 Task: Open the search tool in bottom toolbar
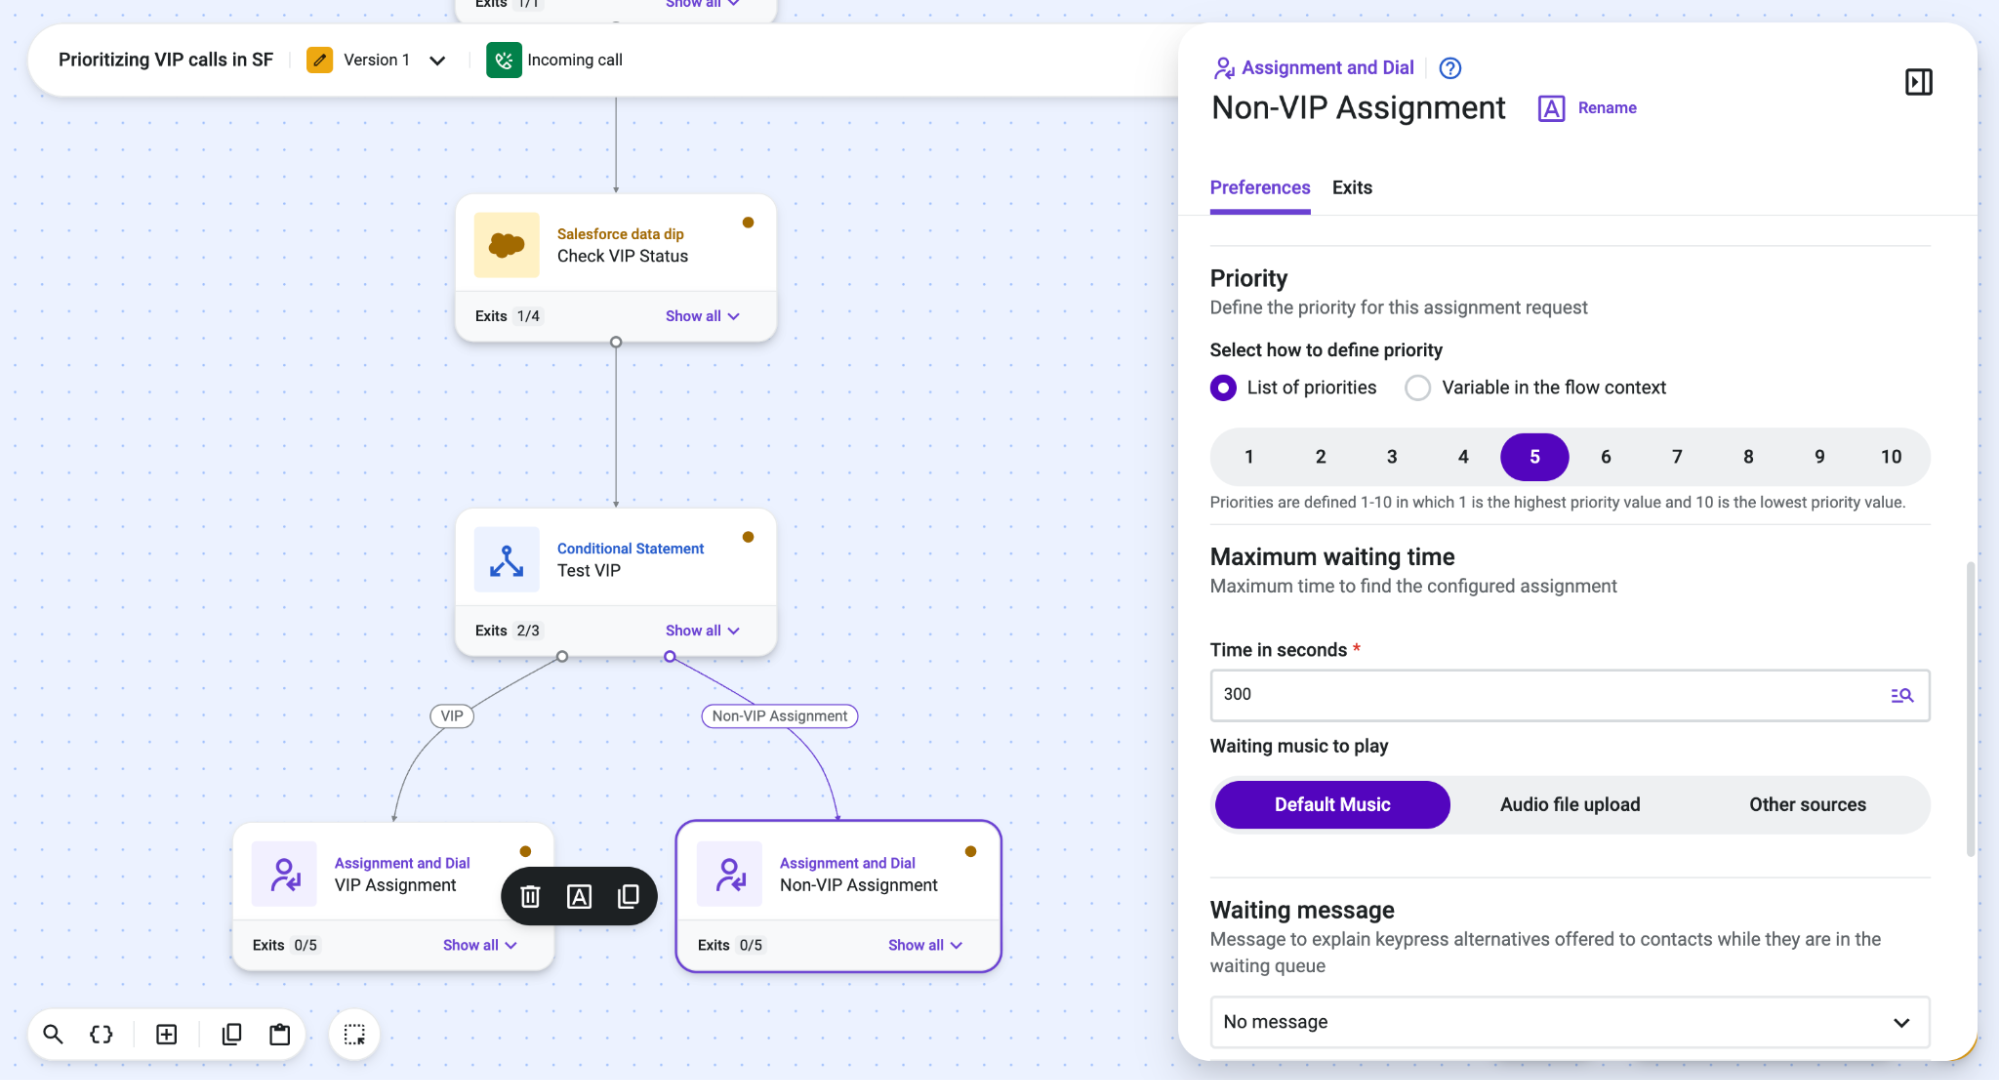[54, 1034]
